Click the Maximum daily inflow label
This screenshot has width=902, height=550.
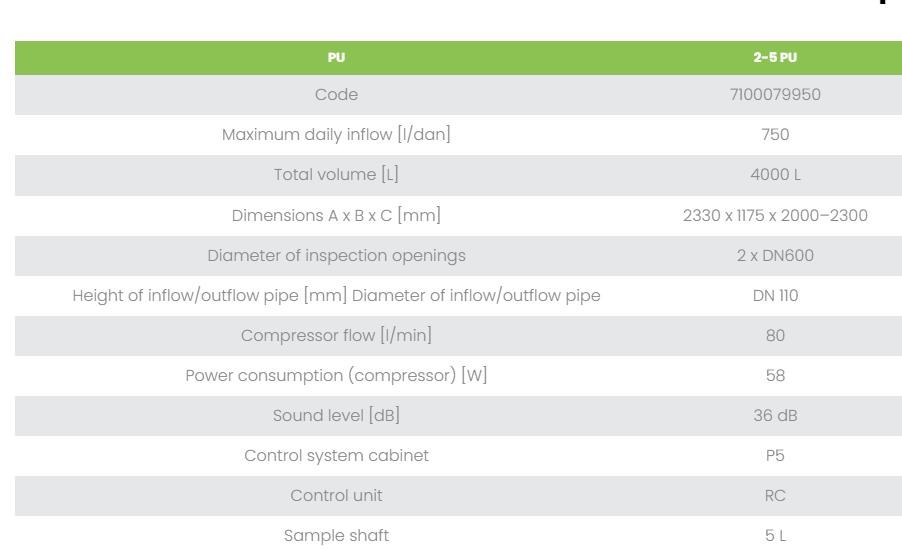336,135
